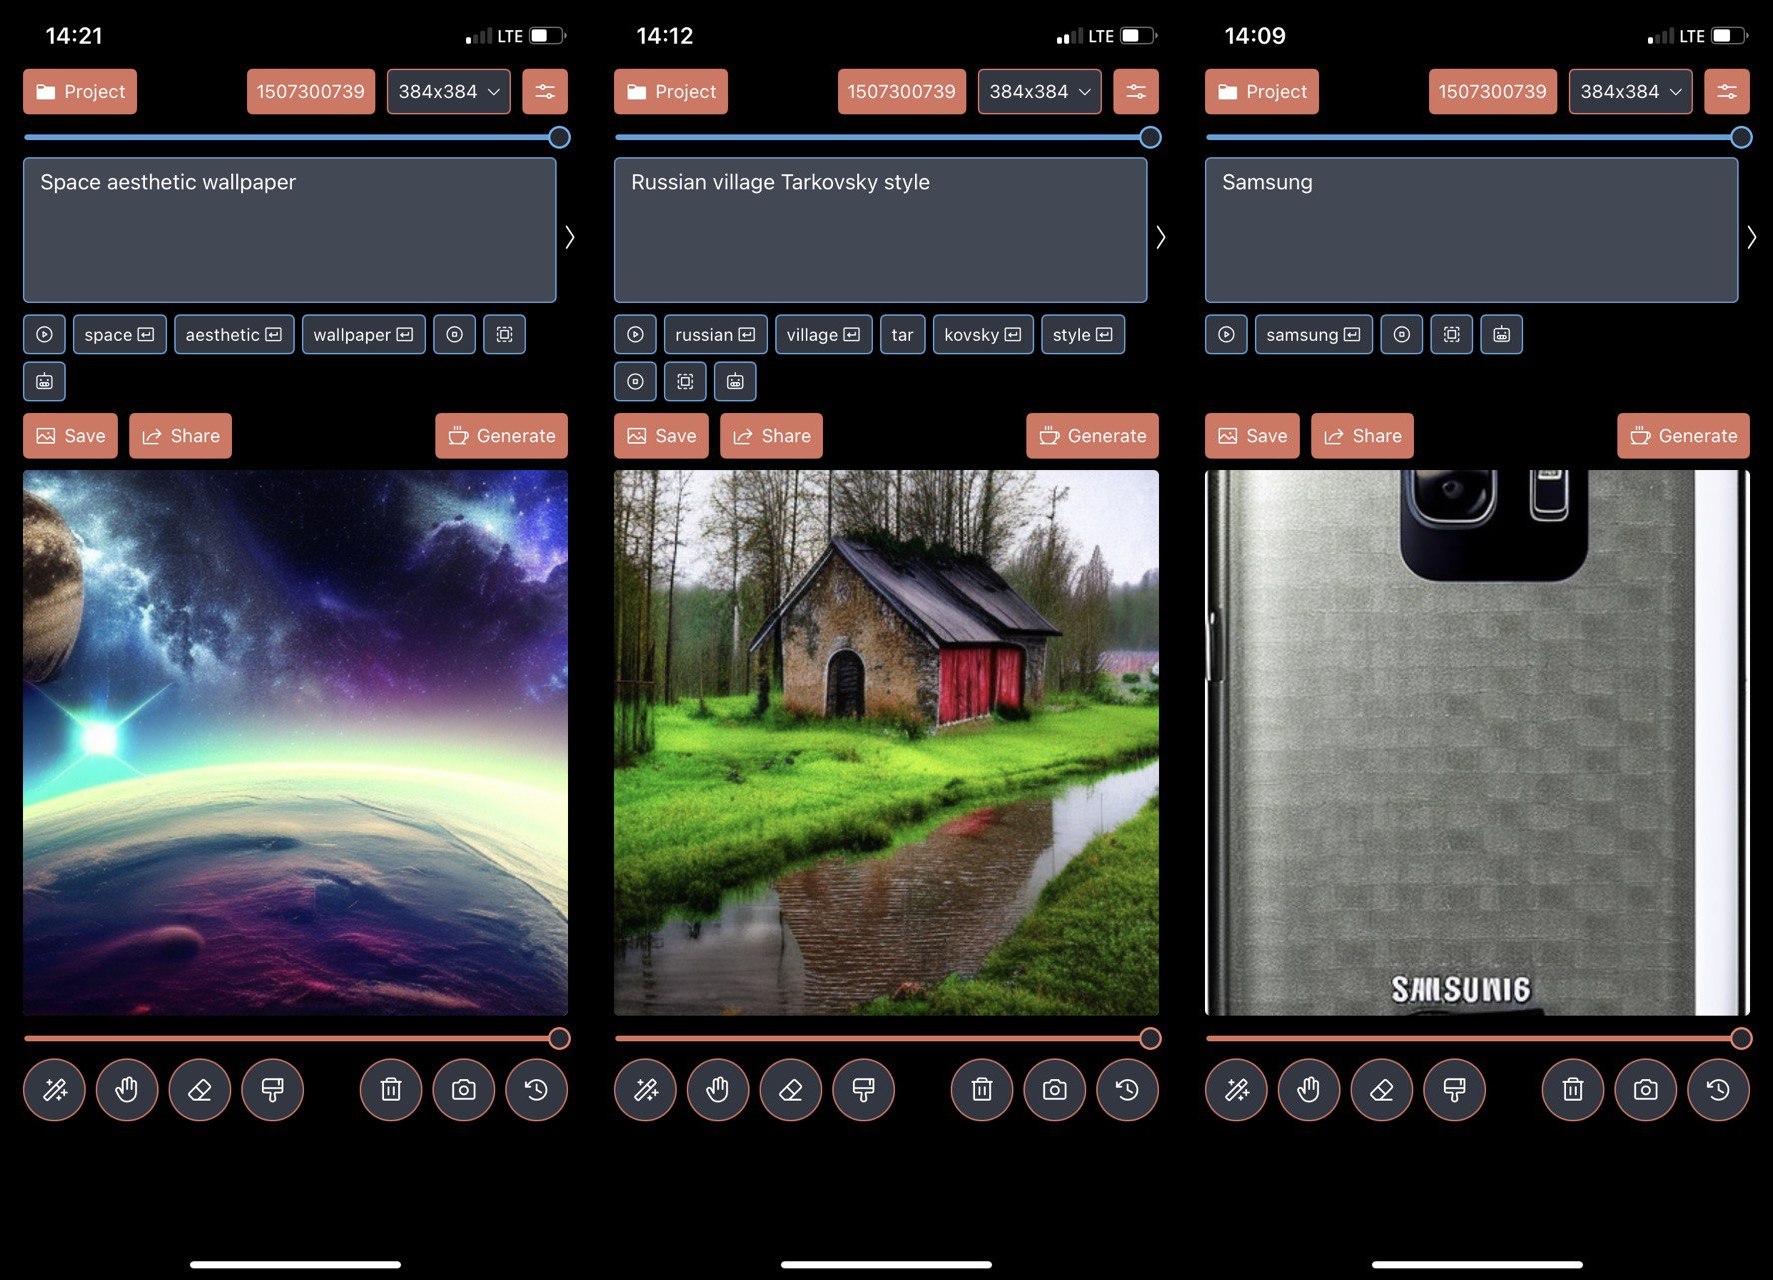
Task: Toggle the 'tar' token tag
Action: [x=903, y=335]
